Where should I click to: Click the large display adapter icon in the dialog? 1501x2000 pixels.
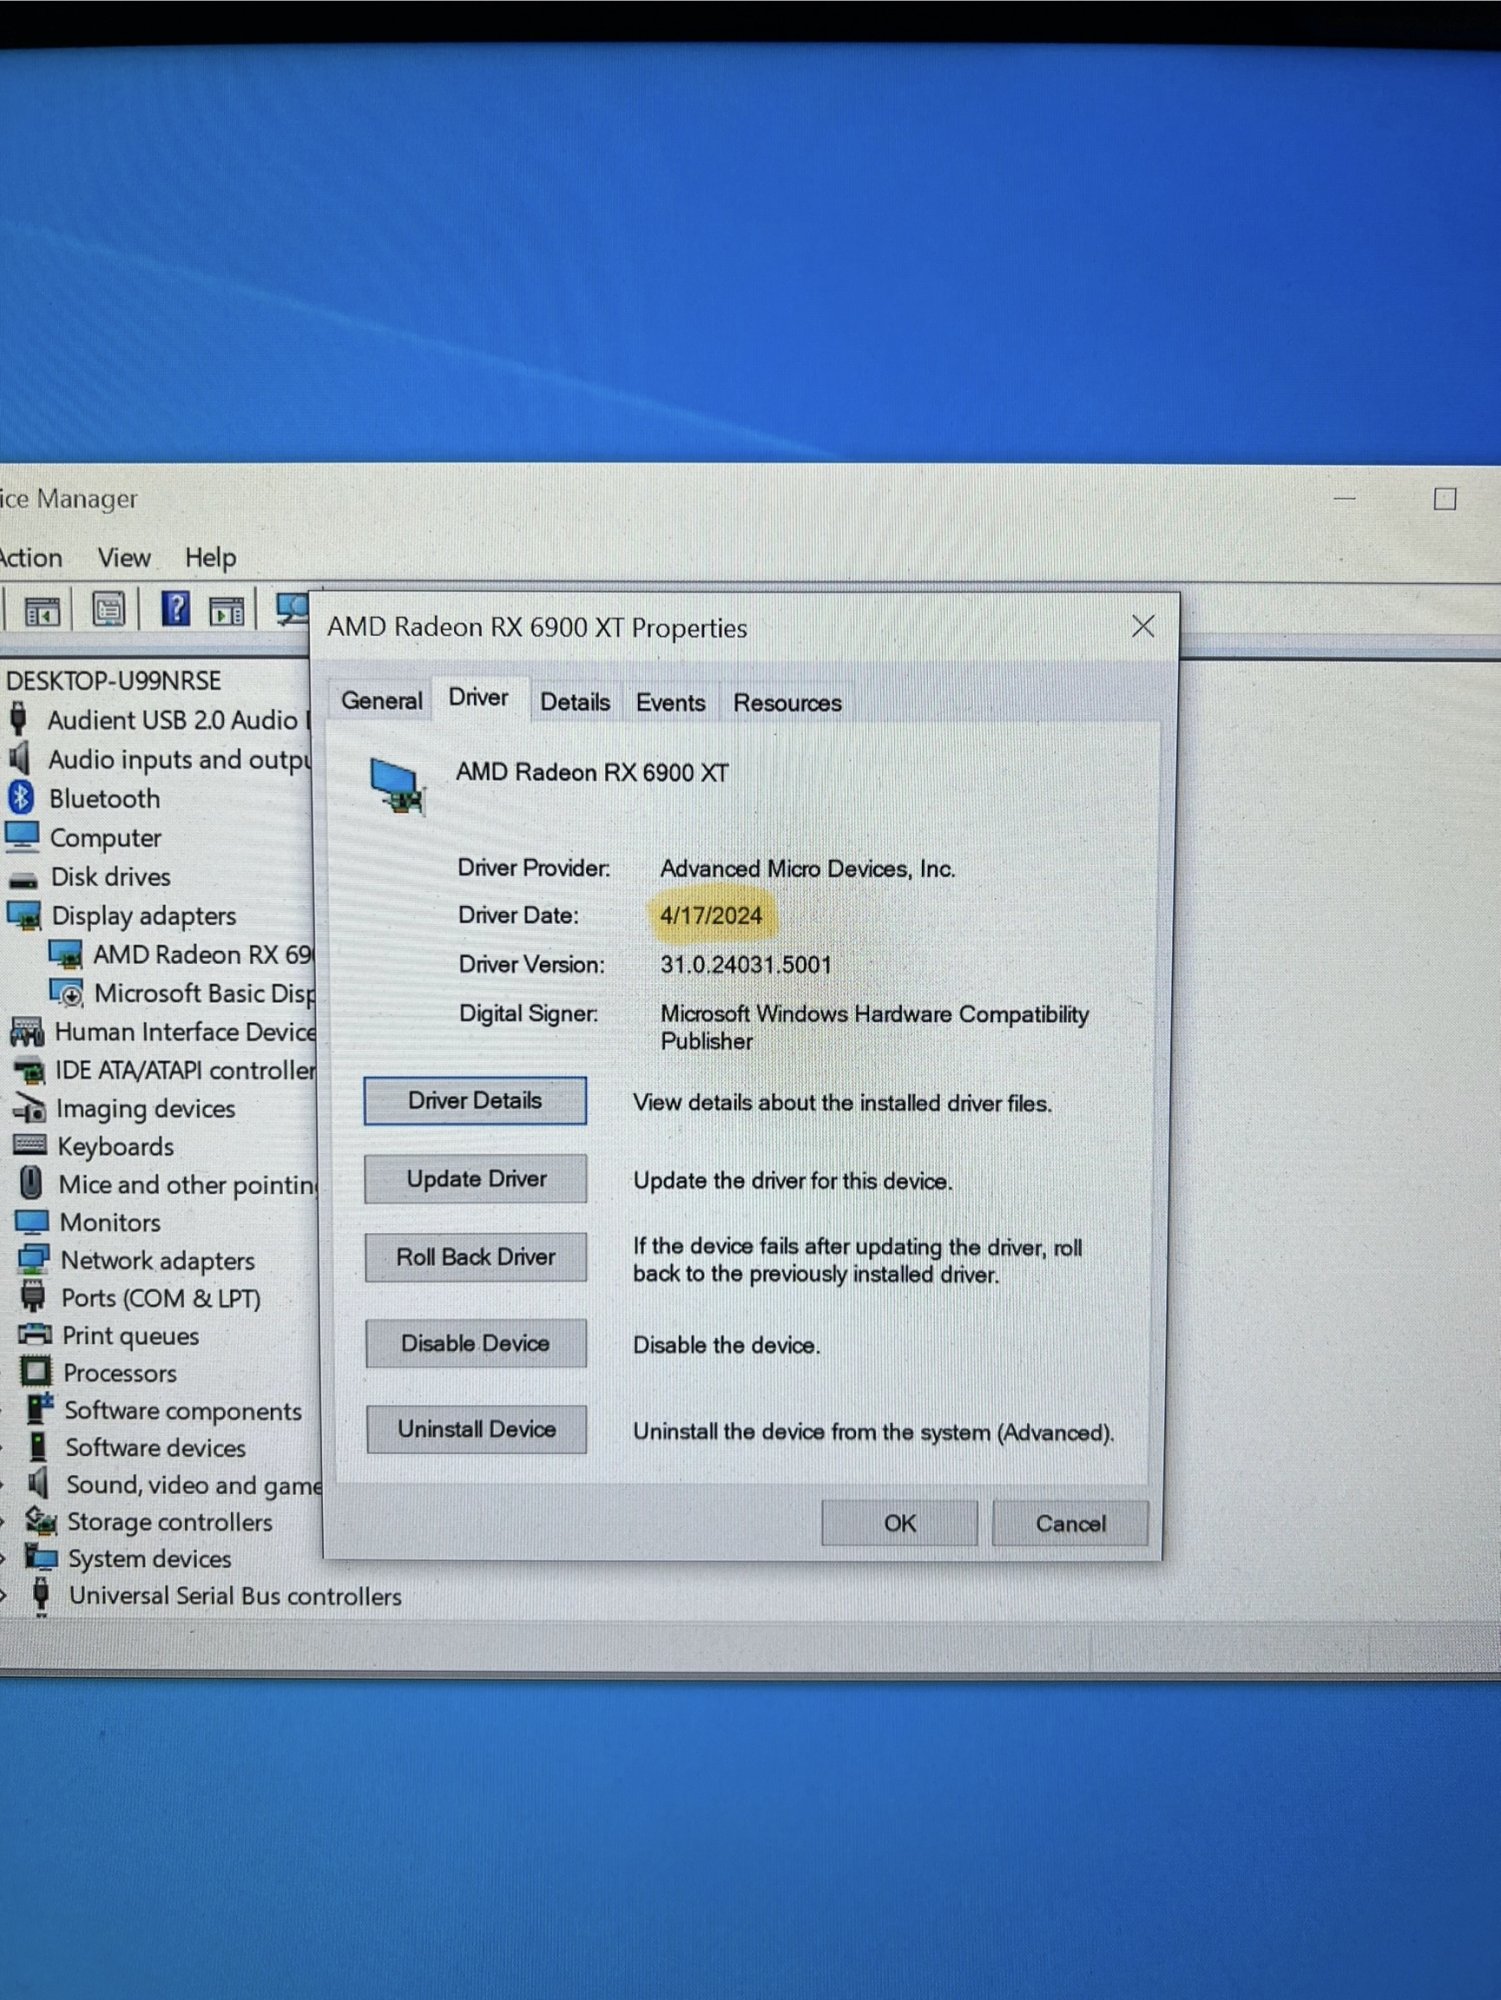coord(398,786)
